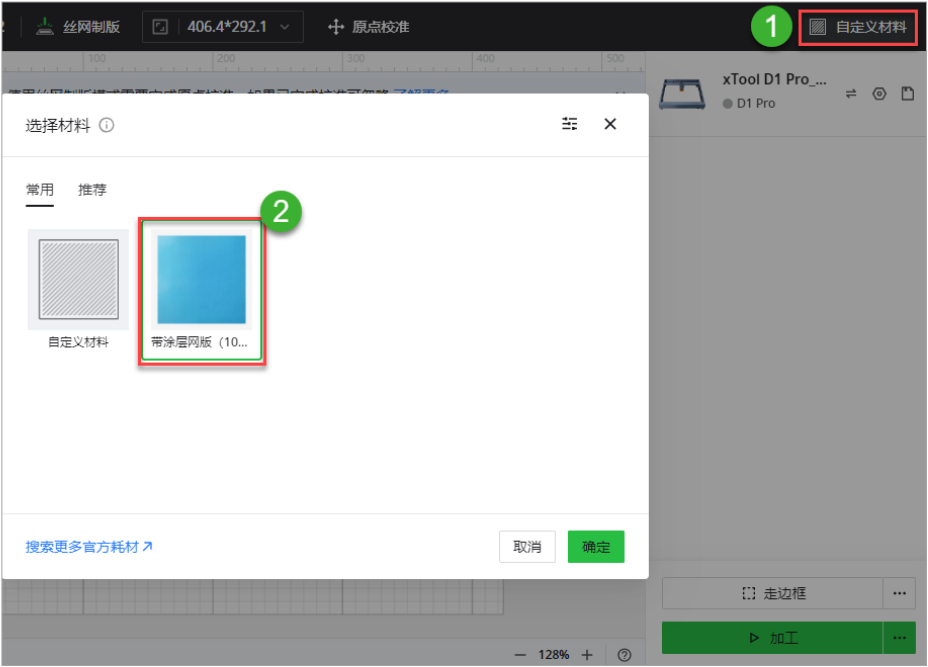Expand the 406.4*292.1 size dropdown
The image size is (928, 667).
pos(223,27)
